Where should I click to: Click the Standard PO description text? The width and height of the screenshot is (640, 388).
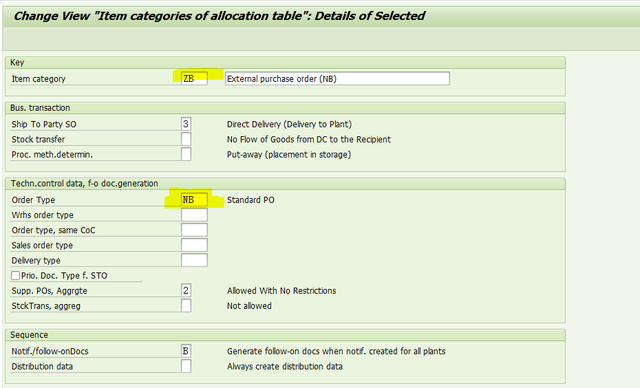(x=251, y=200)
